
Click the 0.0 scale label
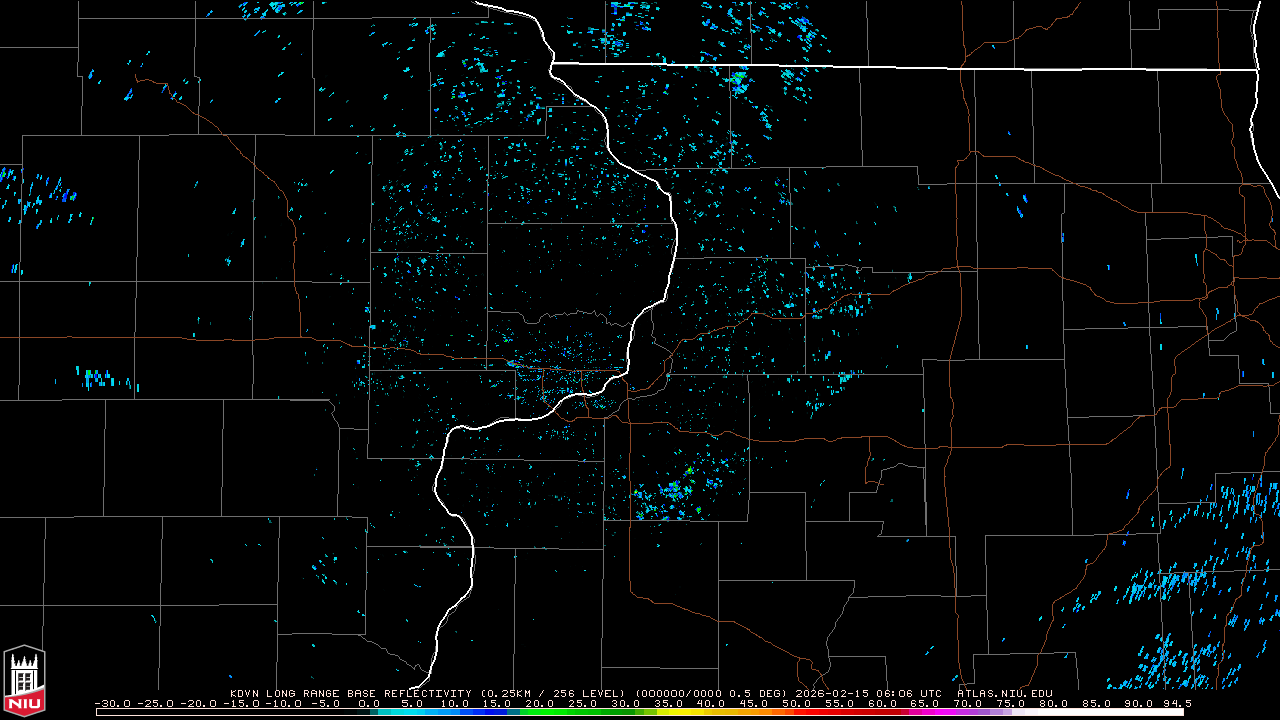click(369, 704)
